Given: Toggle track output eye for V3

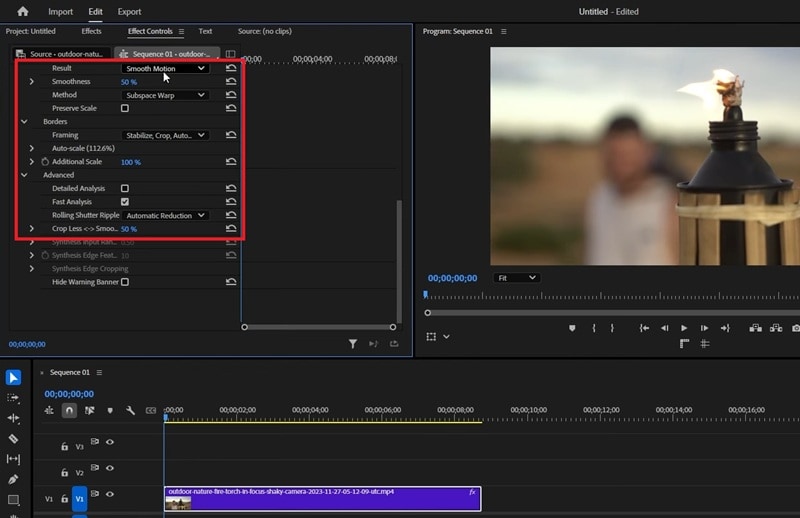Looking at the screenshot, I should coord(110,442).
